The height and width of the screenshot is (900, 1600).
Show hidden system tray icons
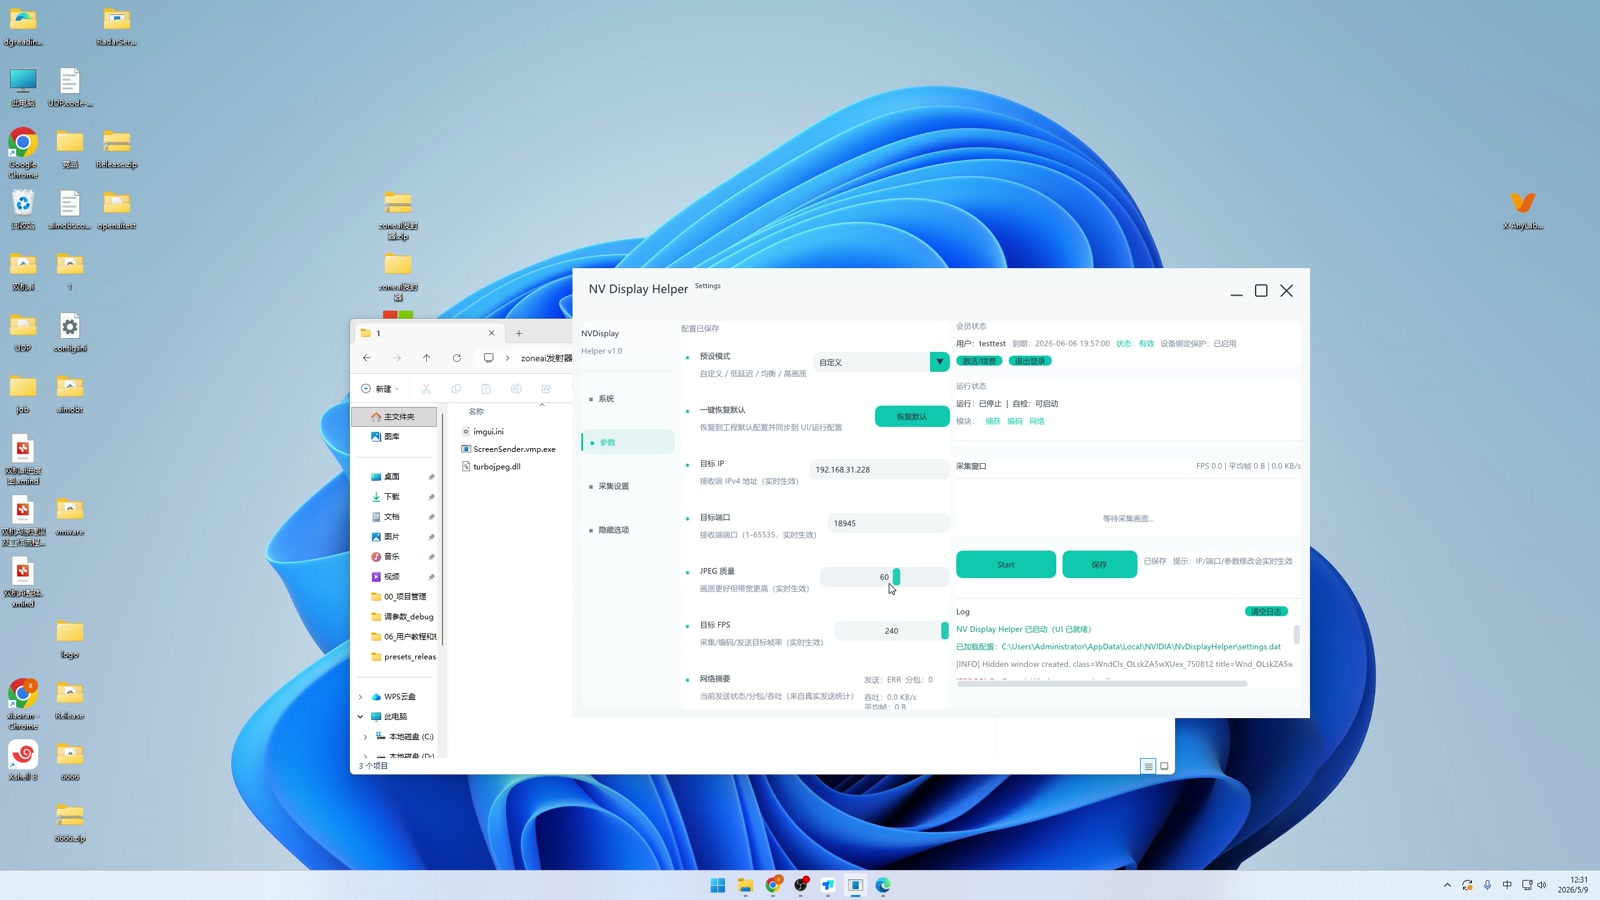[x=1447, y=885]
